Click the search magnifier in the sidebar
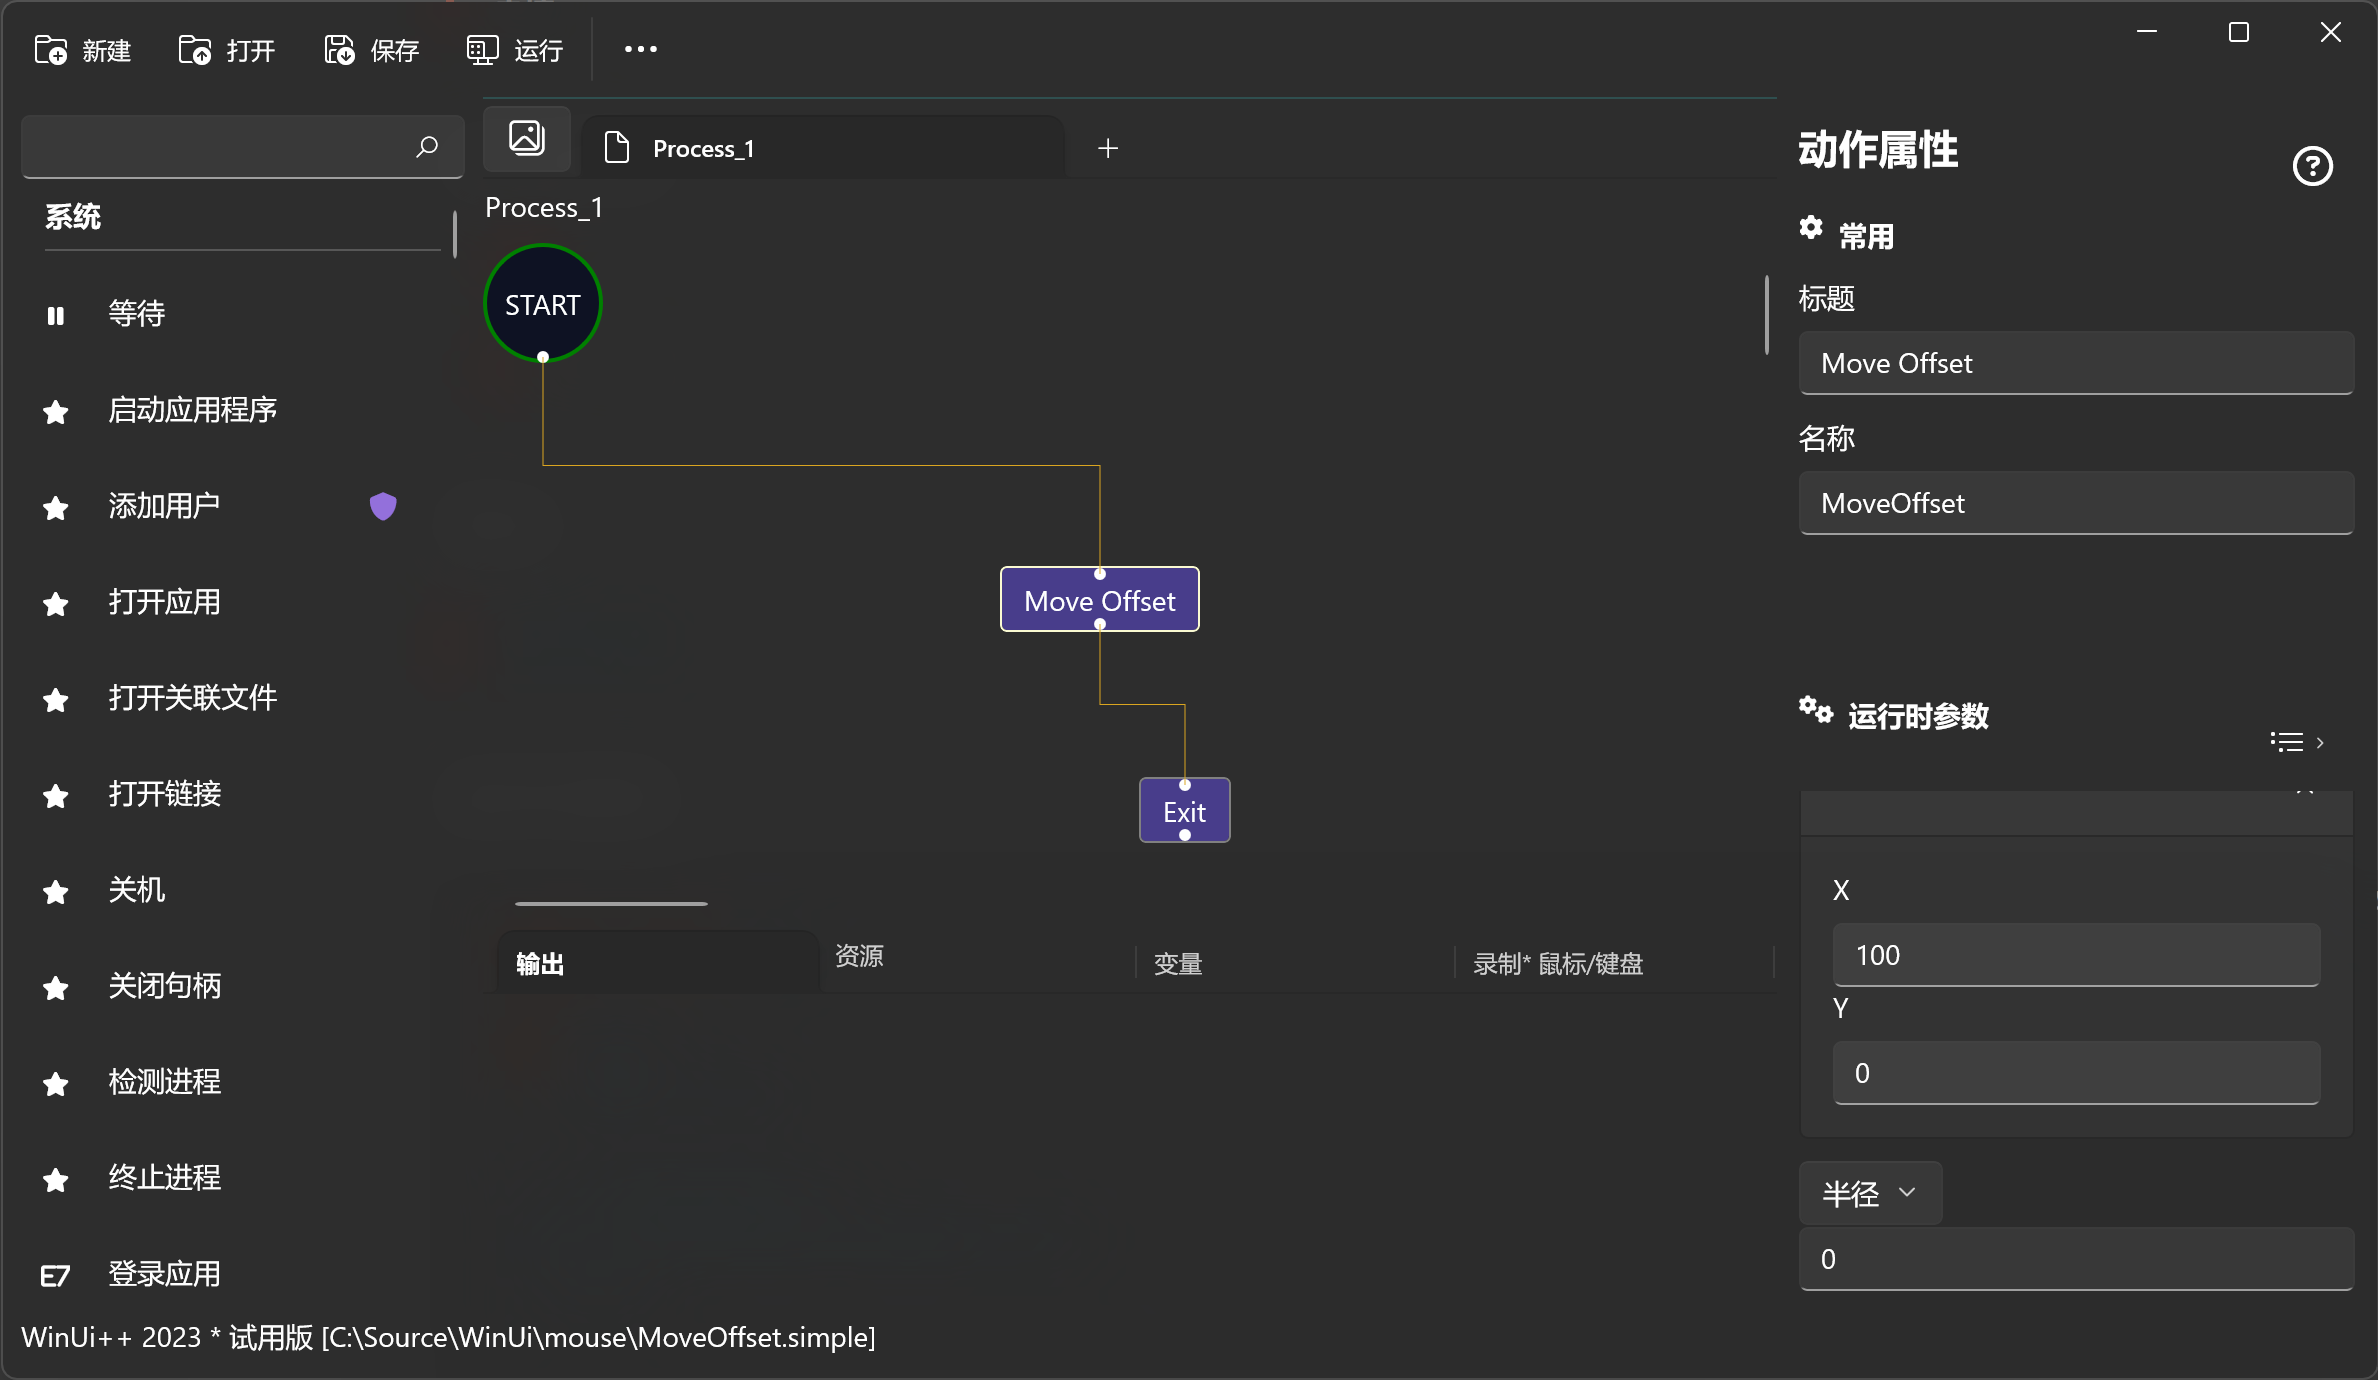Screen dimensions: 2378x1380 pos(427,147)
